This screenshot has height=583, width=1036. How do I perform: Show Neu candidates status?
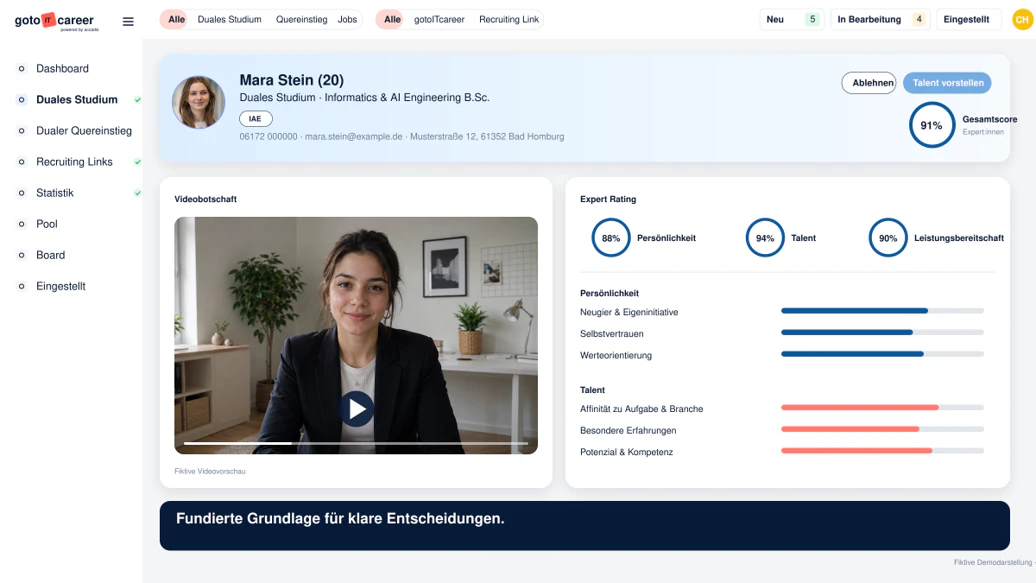792,19
